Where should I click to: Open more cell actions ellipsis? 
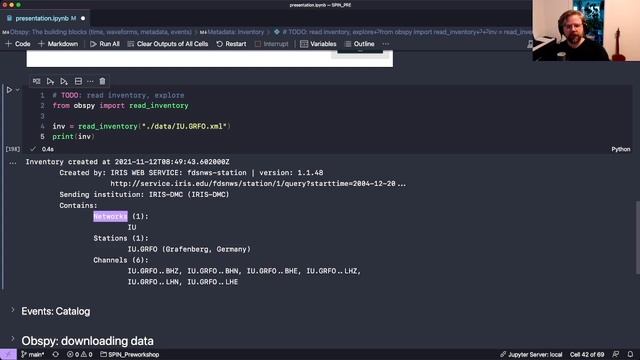point(90,81)
